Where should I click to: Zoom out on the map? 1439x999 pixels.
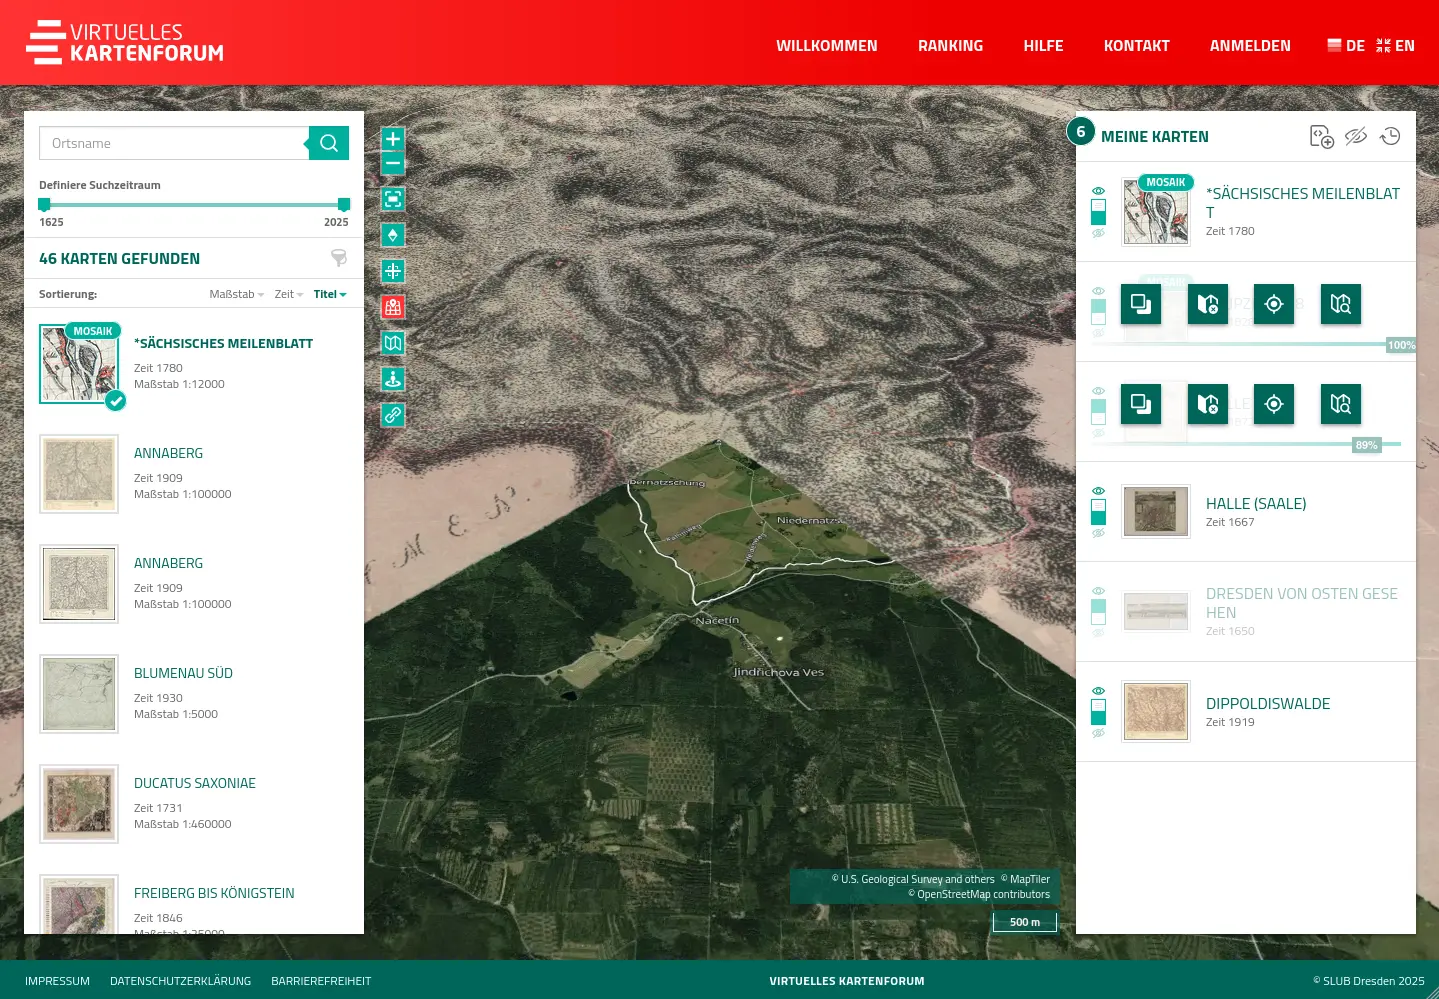pos(393,163)
